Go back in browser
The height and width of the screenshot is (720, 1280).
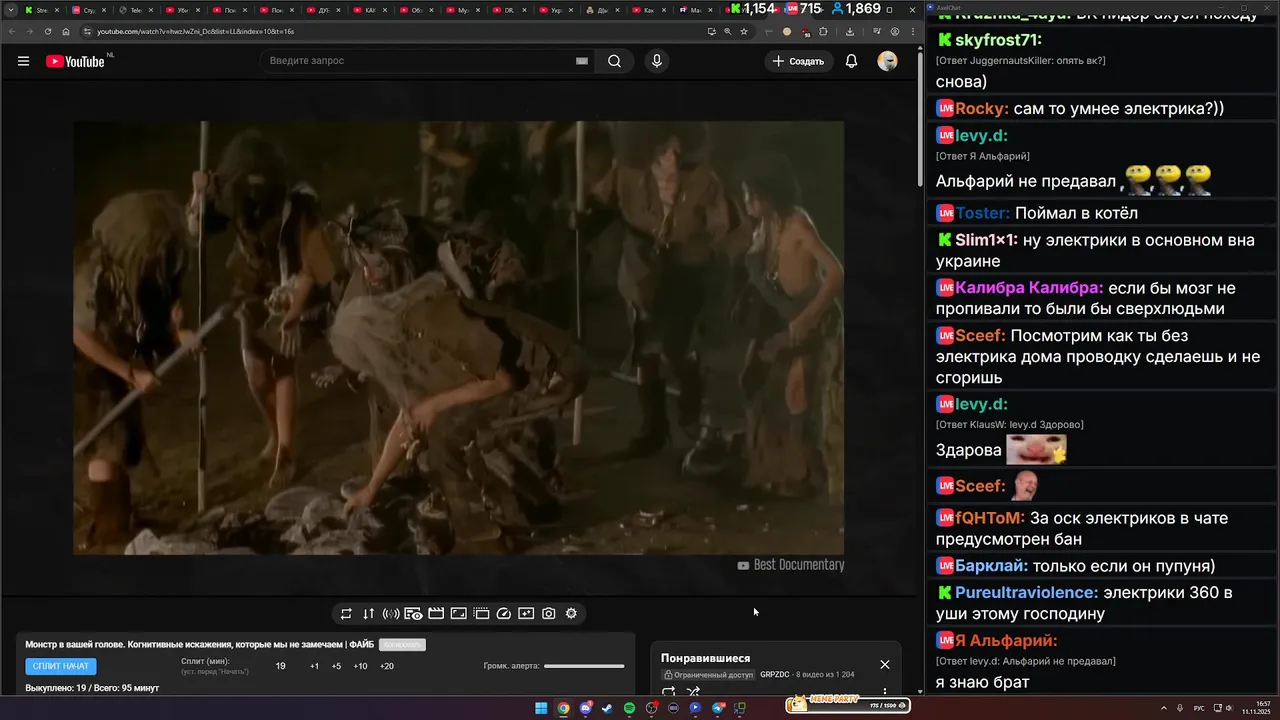[x=12, y=31]
